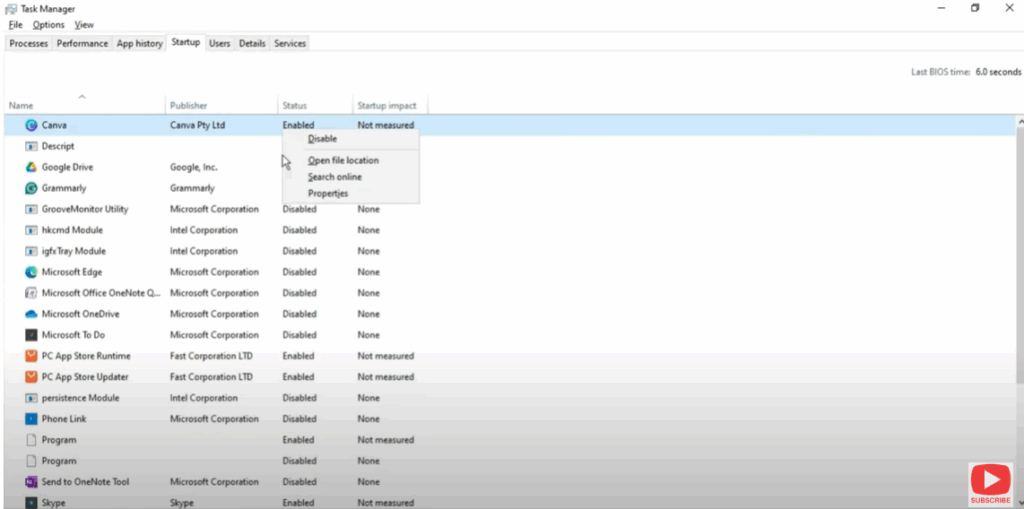
Task: Switch to the Performance tab
Action: [x=82, y=43]
